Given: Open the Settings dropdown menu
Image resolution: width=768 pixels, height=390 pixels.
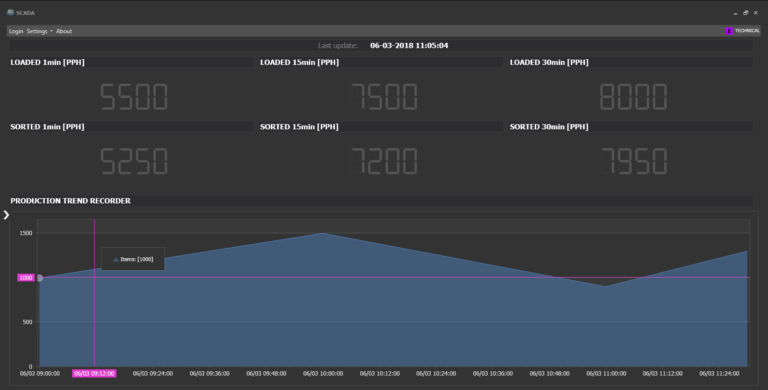Looking at the screenshot, I should (39, 31).
